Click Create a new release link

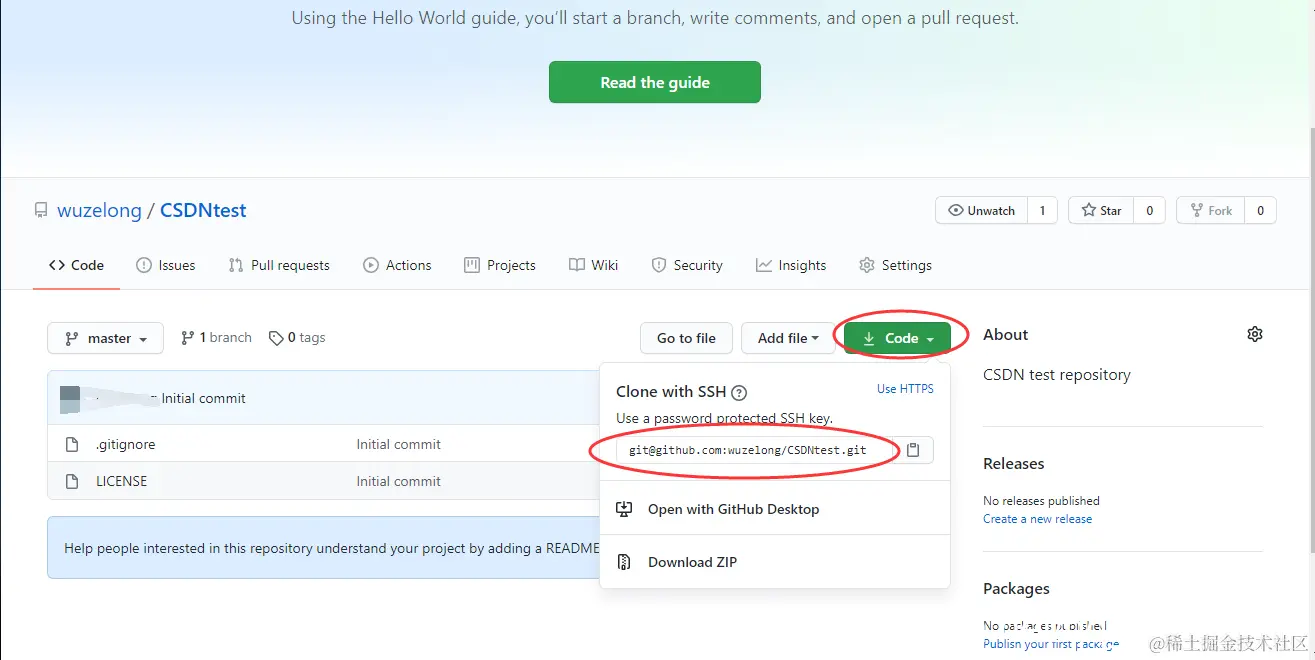click(1037, 519)
